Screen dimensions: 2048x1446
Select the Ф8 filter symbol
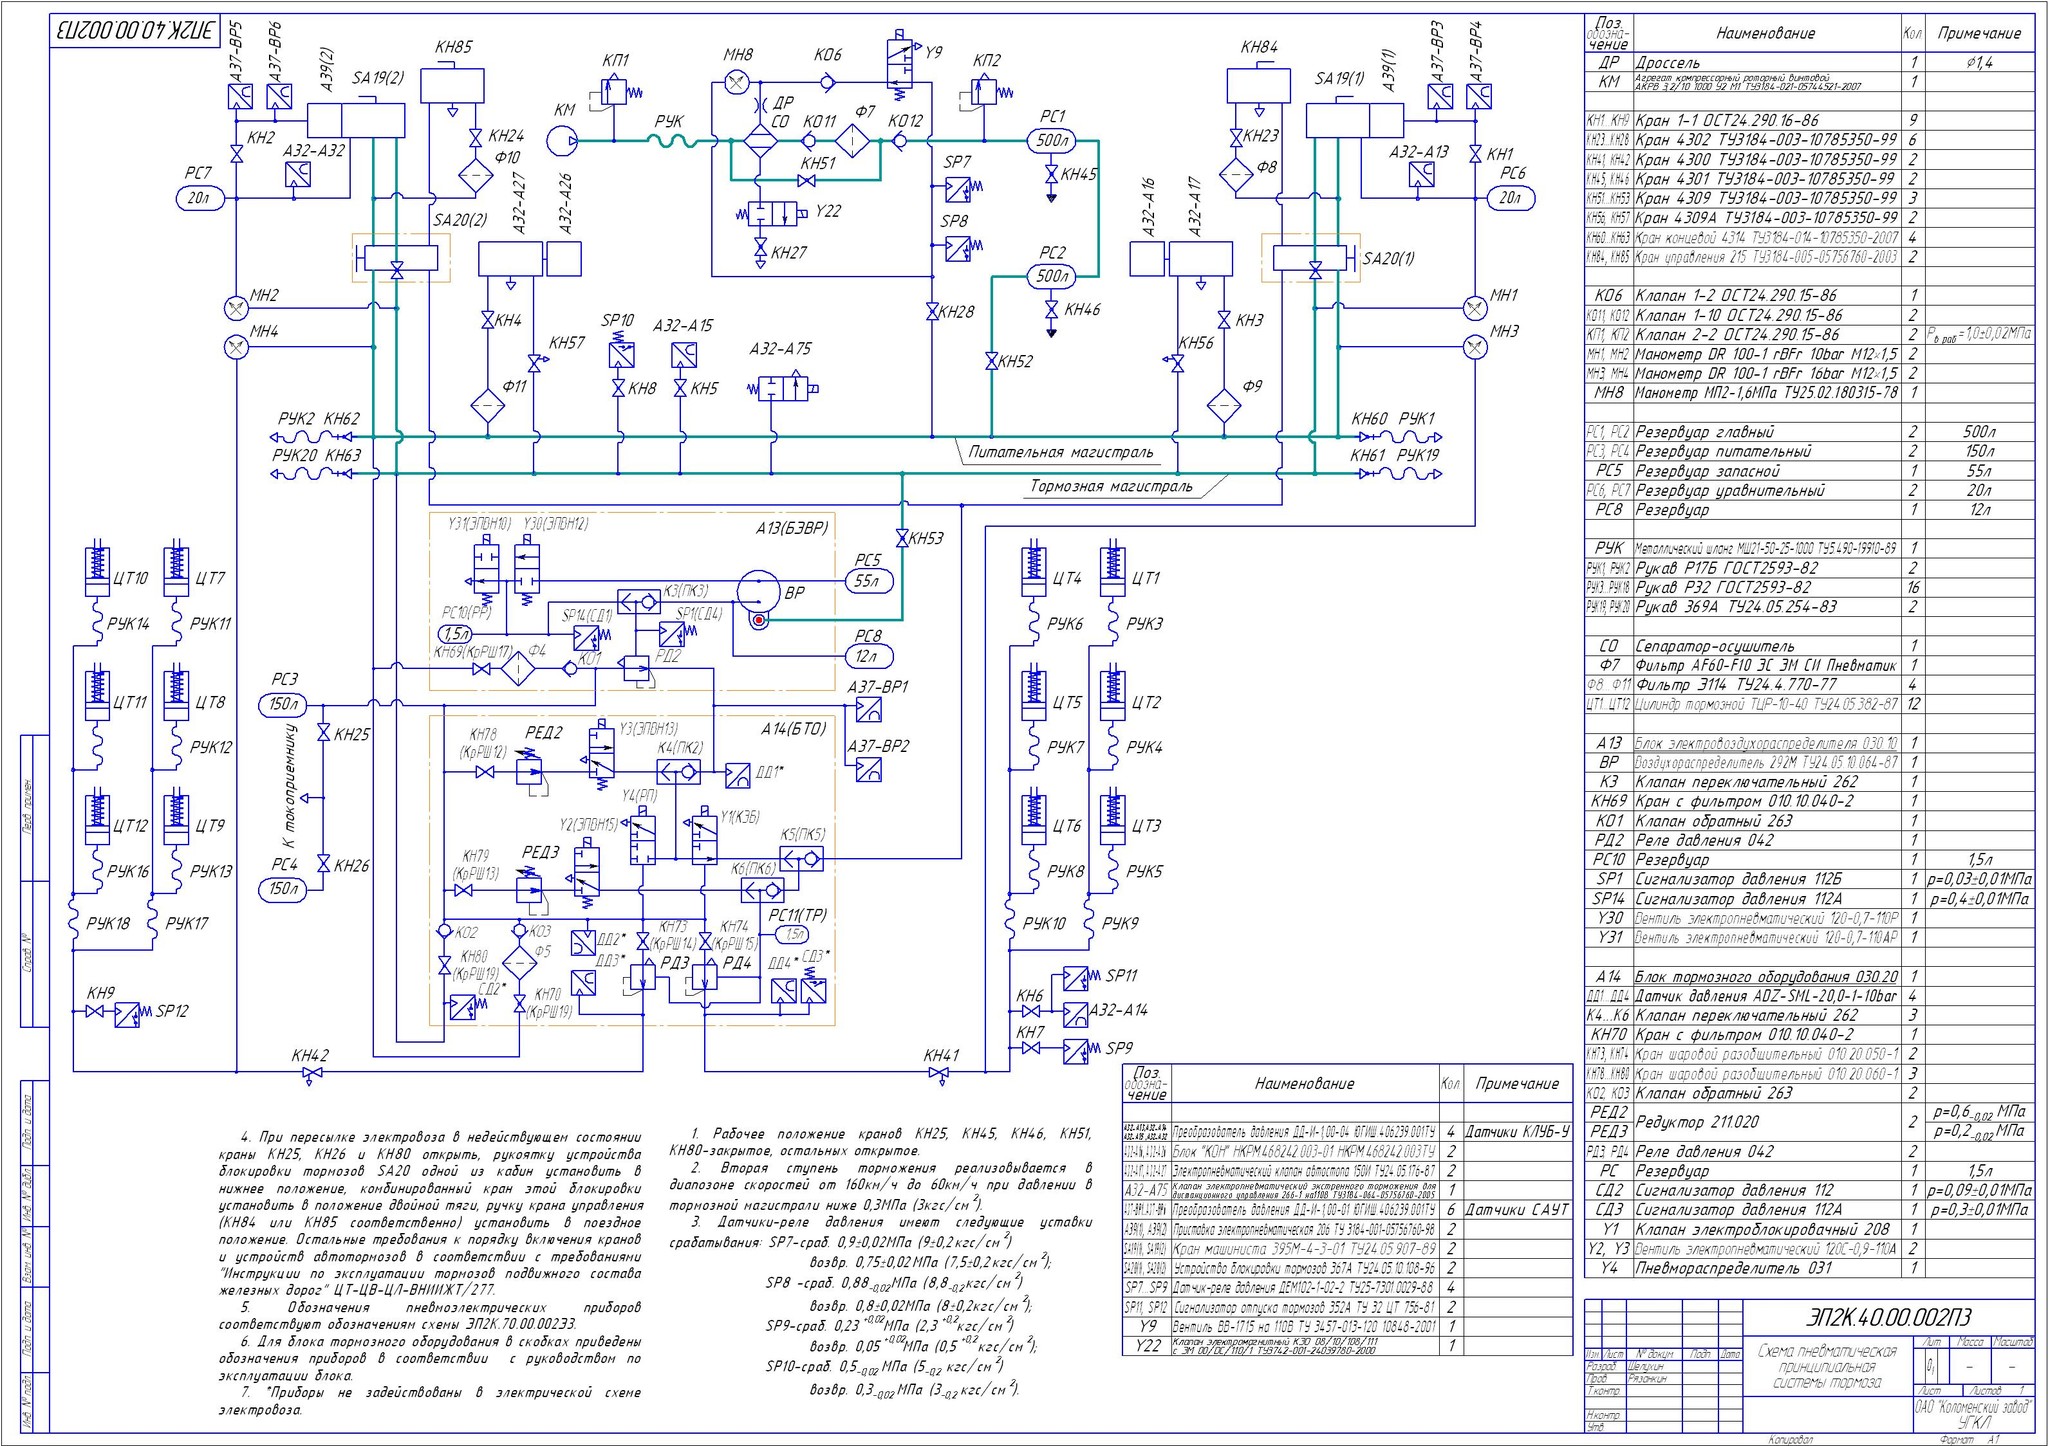1236,175
